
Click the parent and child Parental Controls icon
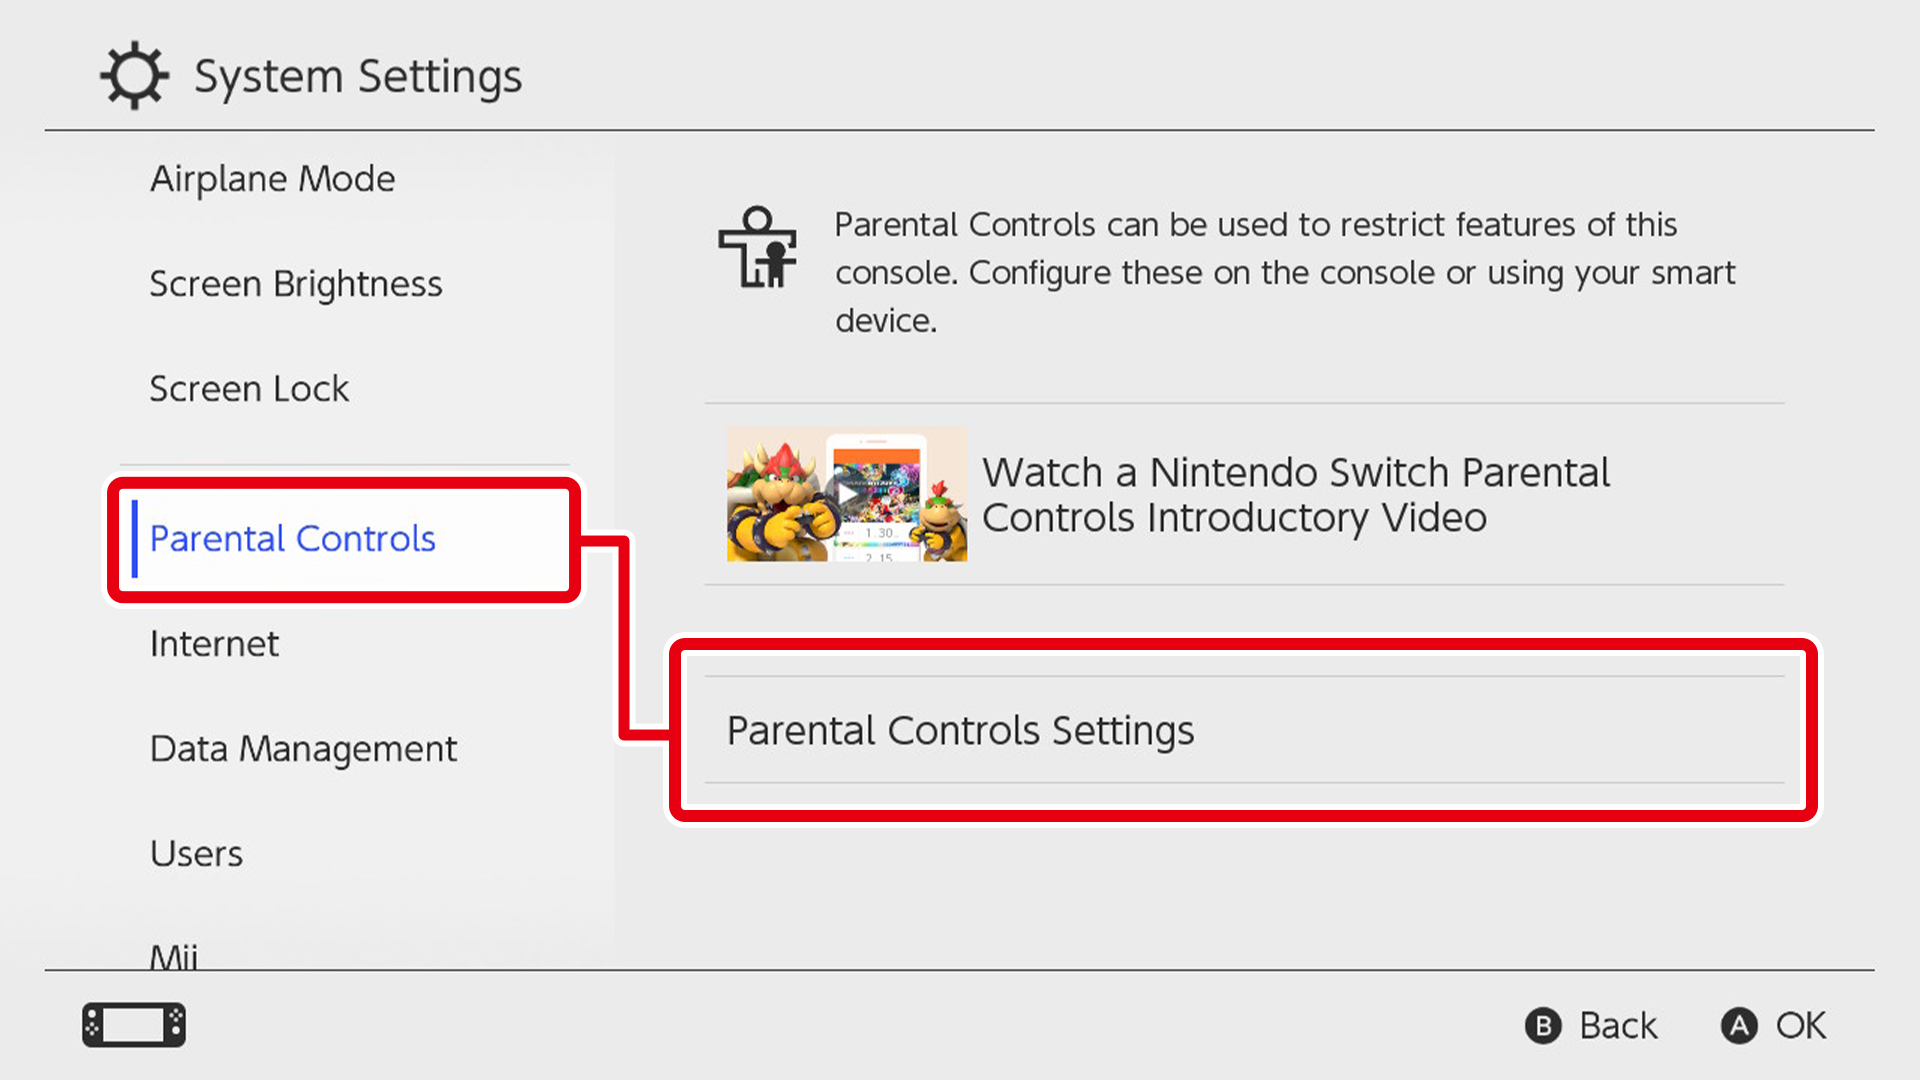tap(758, 248)
